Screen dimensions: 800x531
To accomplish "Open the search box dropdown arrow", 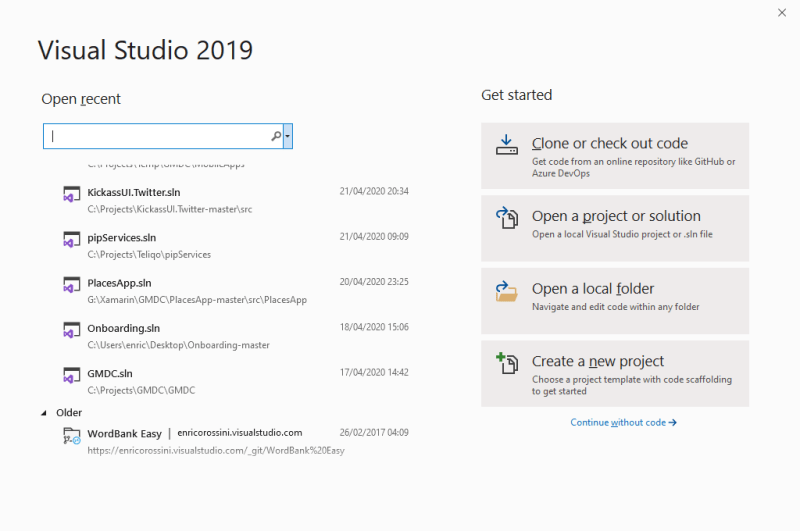I will [288, 136].
